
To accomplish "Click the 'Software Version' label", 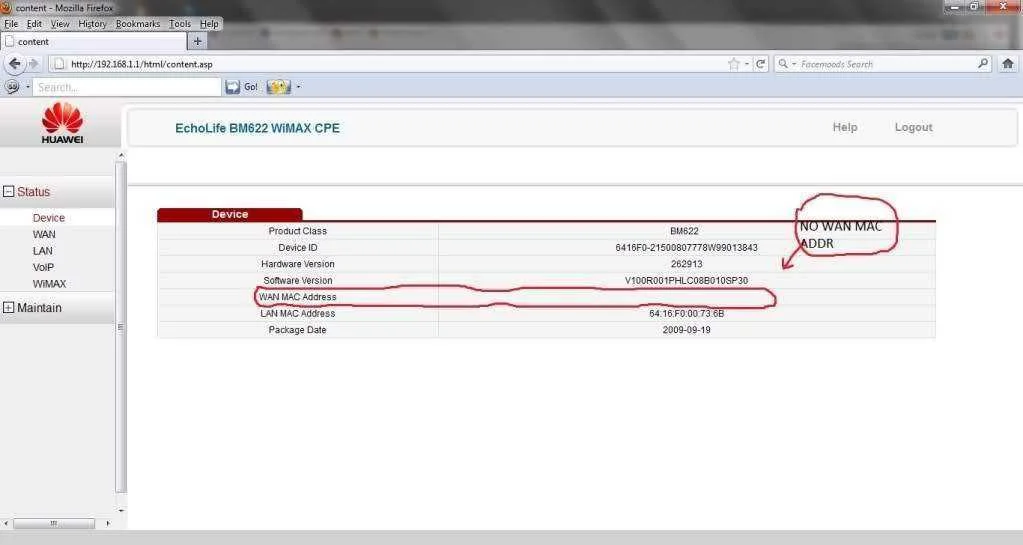I will 298,280.
